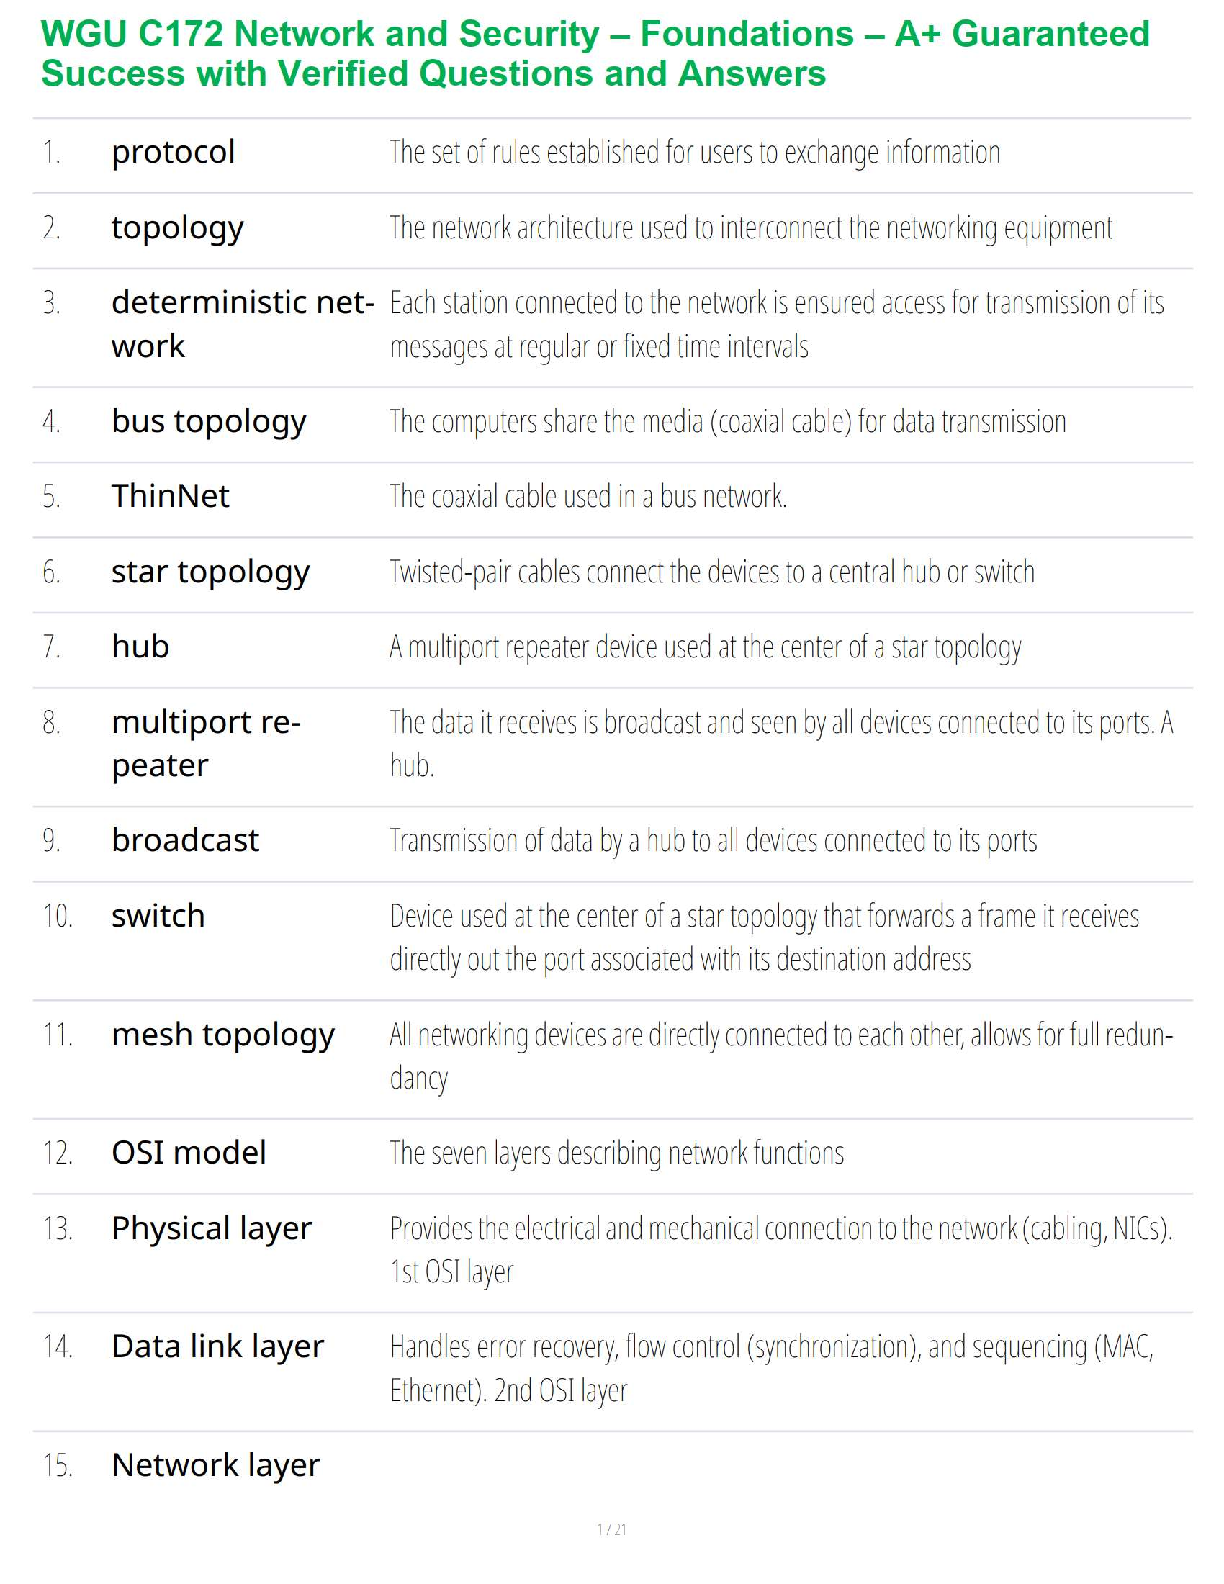Select the "bus topology" term
This screenshot has height=1584, width=1224.
point(208,422)
